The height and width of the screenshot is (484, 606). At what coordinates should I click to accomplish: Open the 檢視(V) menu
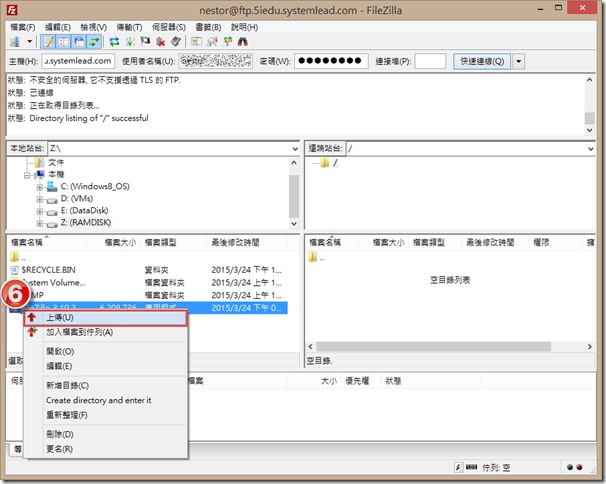point(94,27)
